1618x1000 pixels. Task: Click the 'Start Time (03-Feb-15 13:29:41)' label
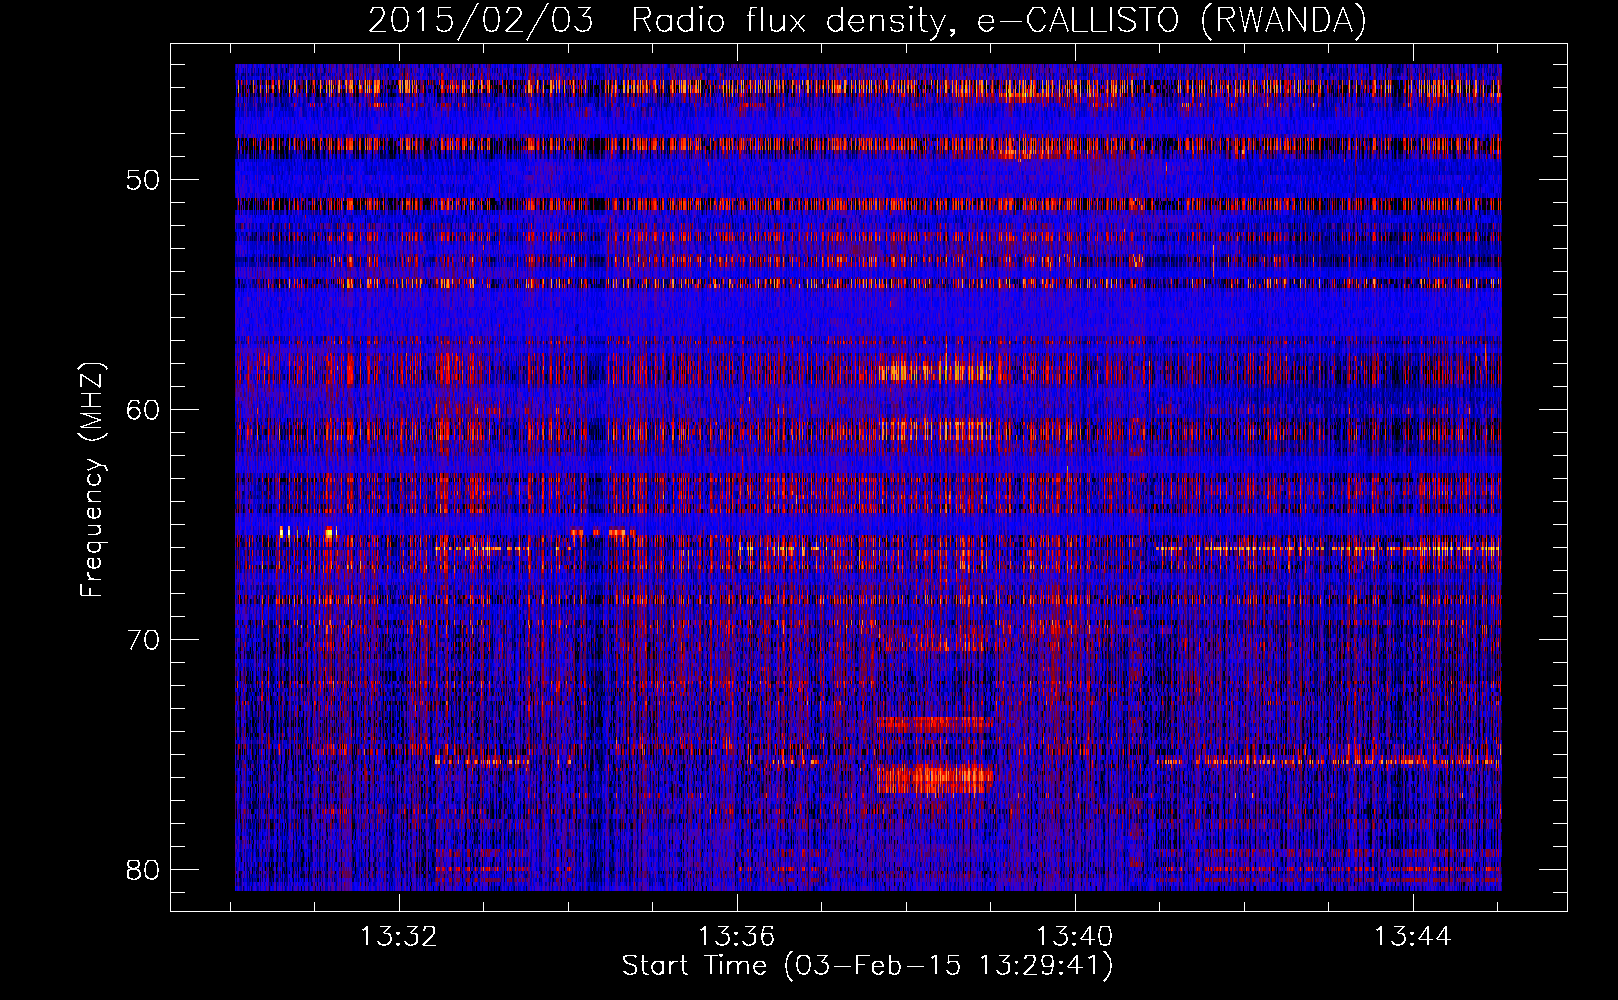[867, 966]
